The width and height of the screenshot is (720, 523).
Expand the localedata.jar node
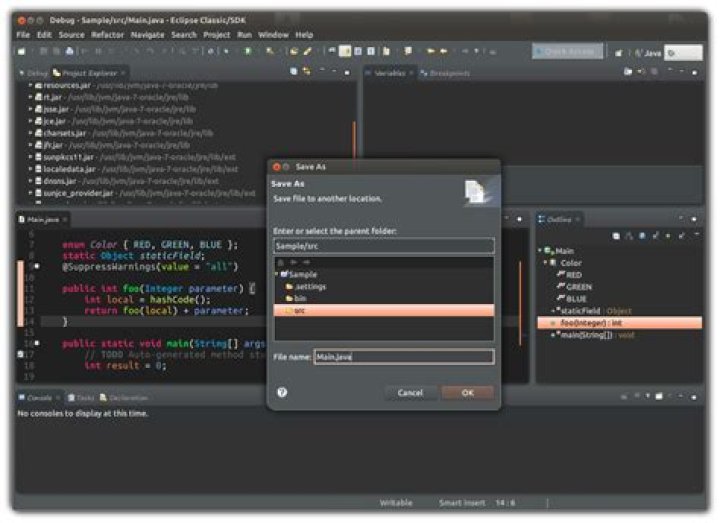point(30,169)
